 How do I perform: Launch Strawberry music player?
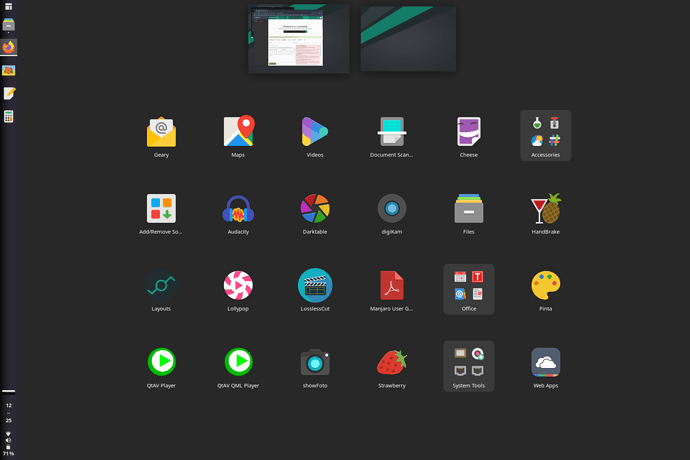tap(392, 367)
